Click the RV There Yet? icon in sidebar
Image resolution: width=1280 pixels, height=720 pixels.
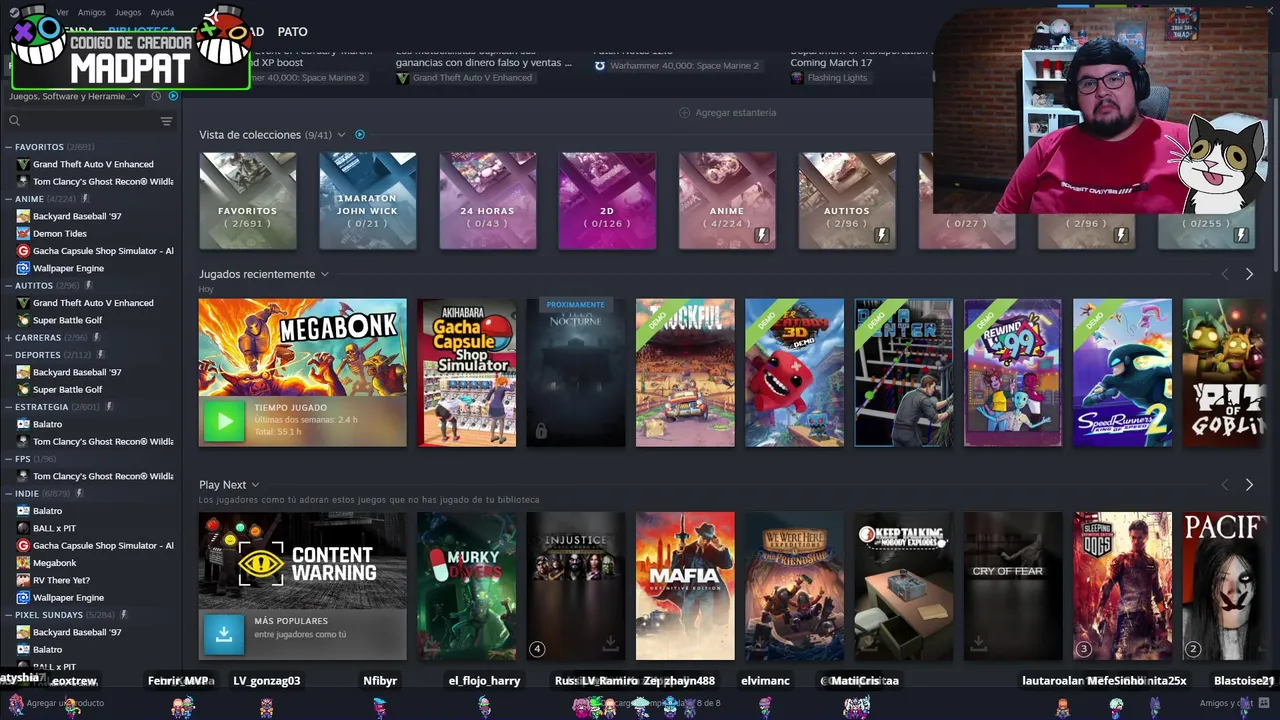[x=23, y=580]
